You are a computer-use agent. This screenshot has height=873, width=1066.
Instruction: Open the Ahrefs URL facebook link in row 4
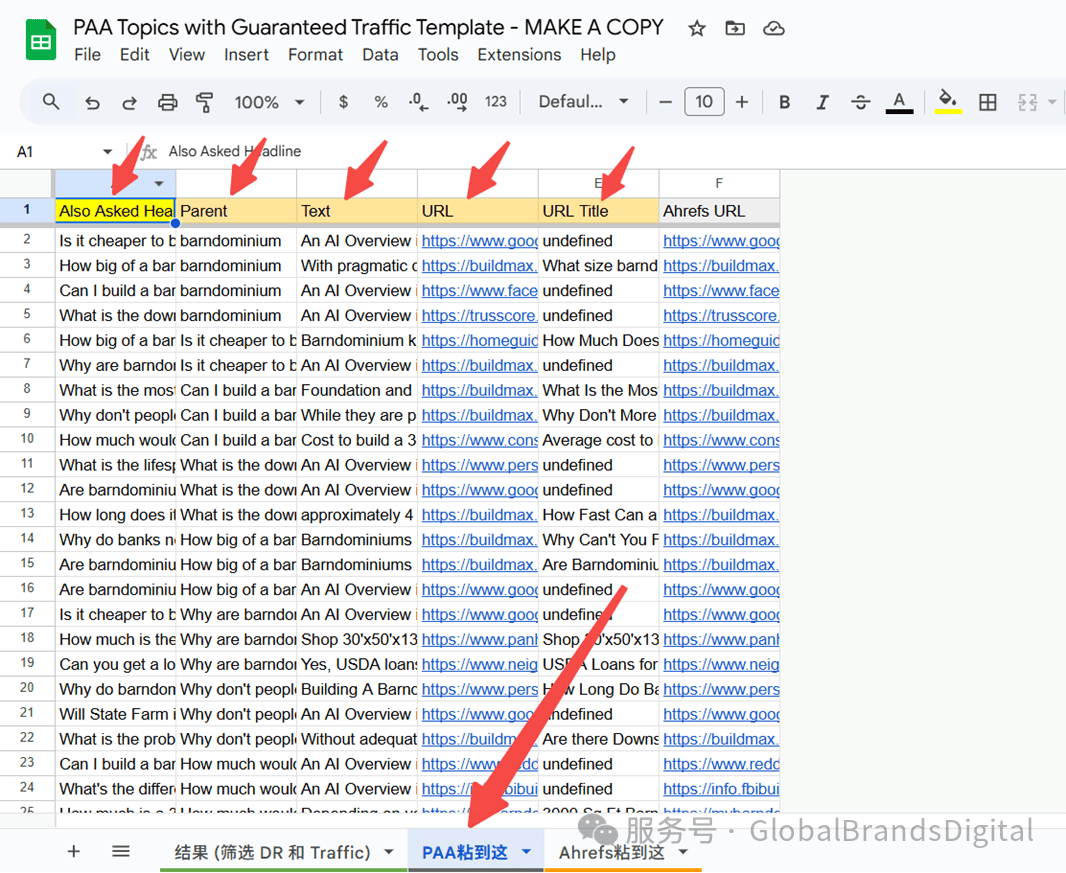coord(721,291)
